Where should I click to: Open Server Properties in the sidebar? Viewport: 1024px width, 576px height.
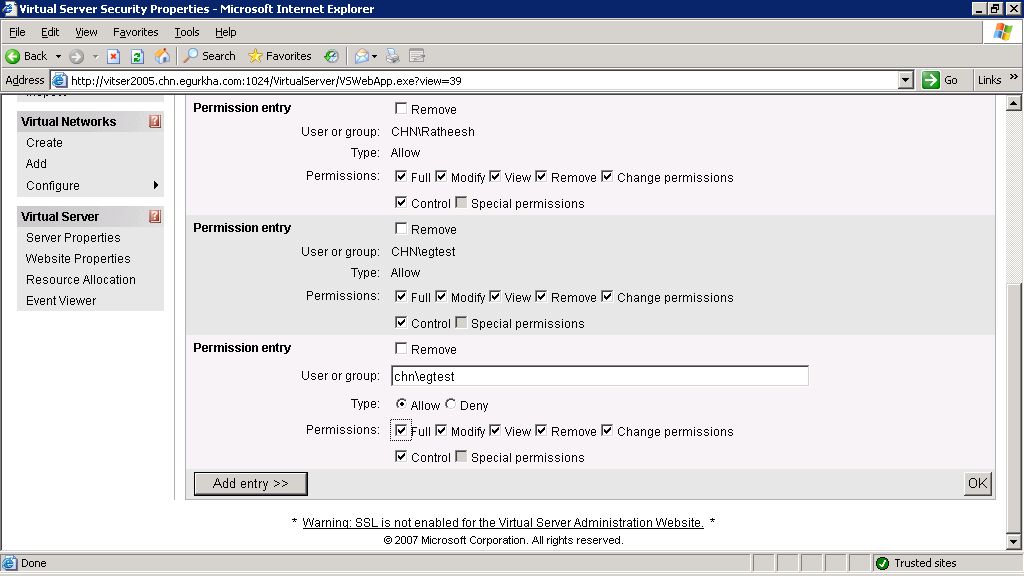click(73, 238)
